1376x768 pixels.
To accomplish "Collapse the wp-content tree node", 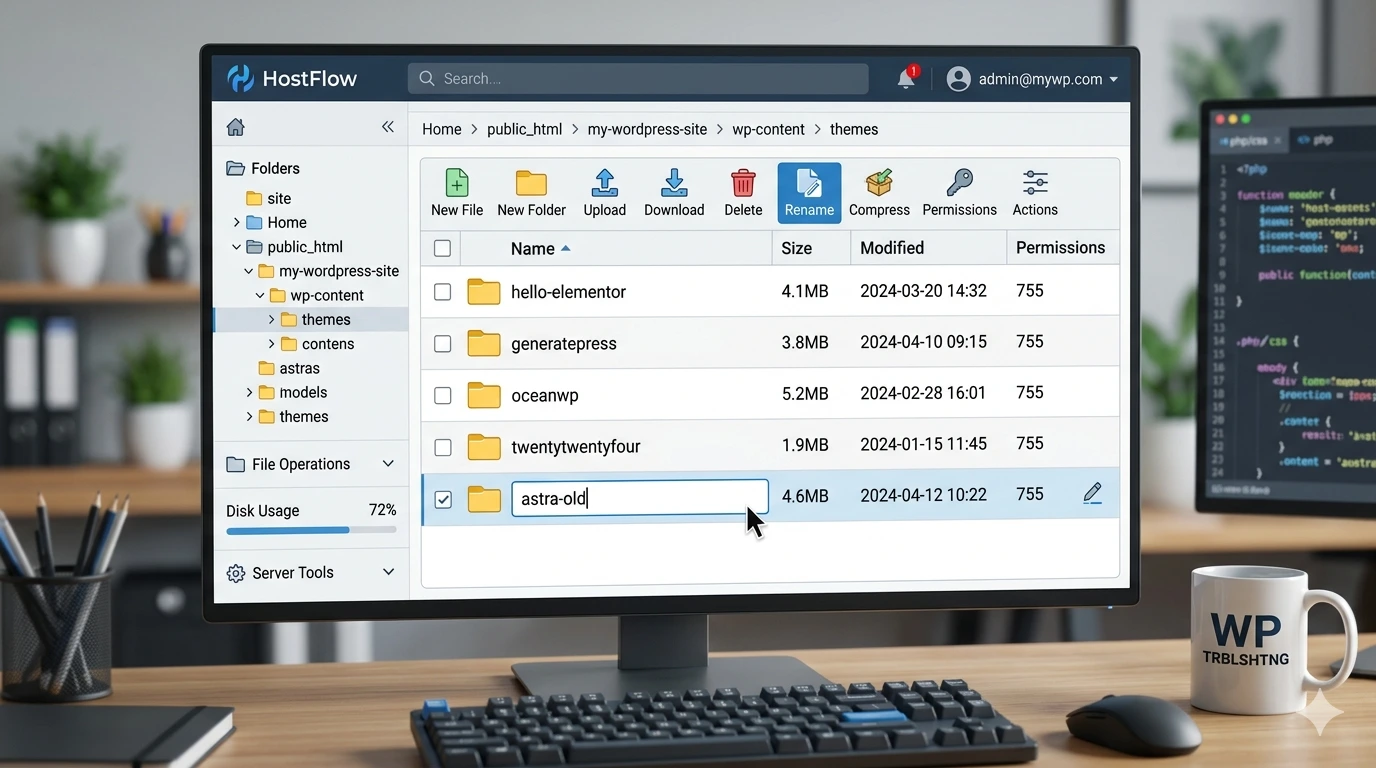I will click(260, 295).
